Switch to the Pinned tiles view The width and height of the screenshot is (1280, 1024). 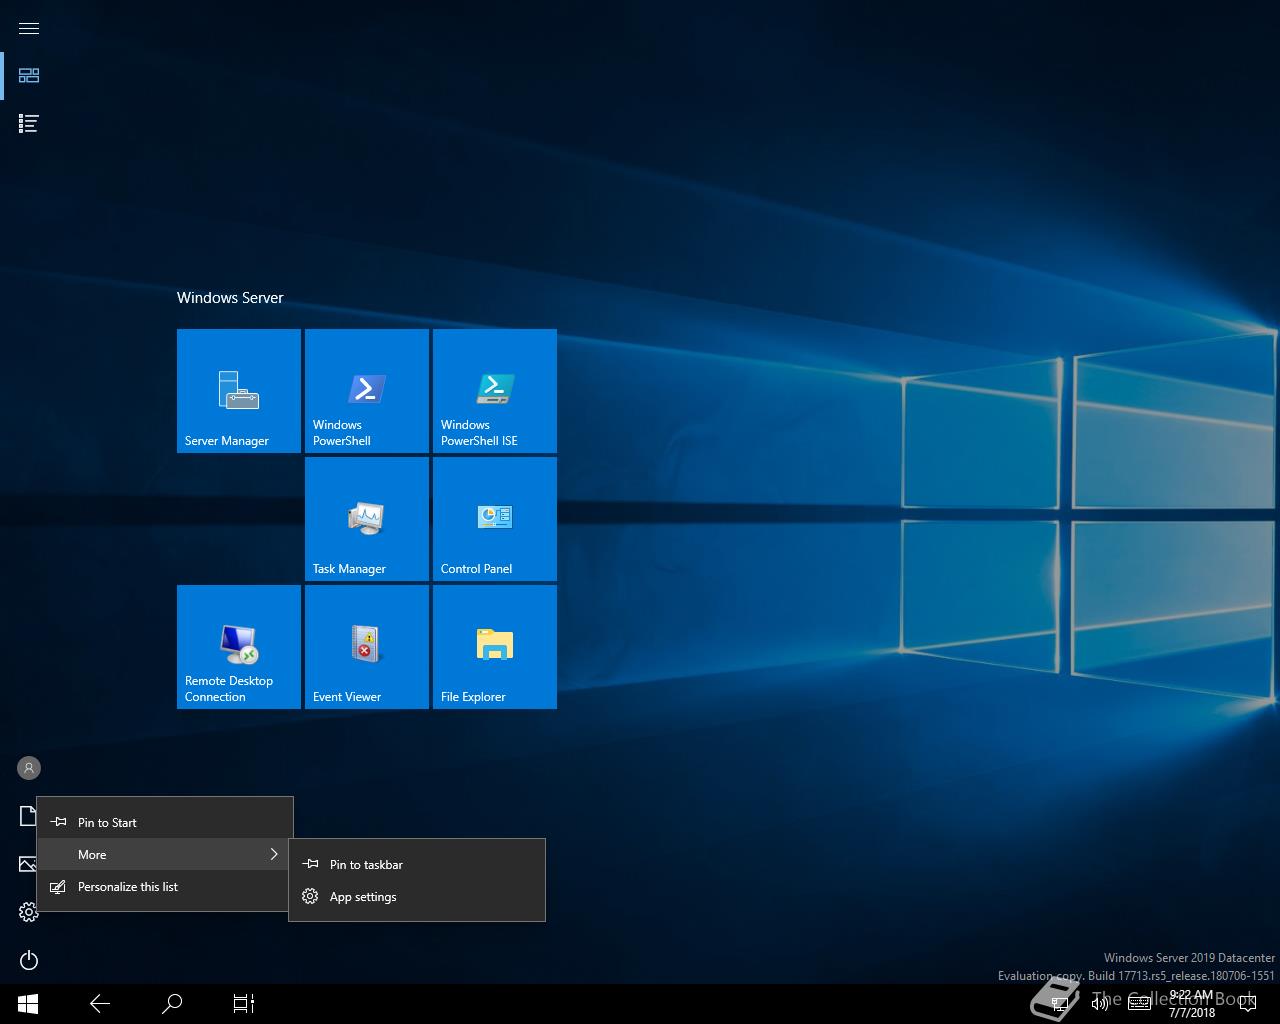point(29,76)
